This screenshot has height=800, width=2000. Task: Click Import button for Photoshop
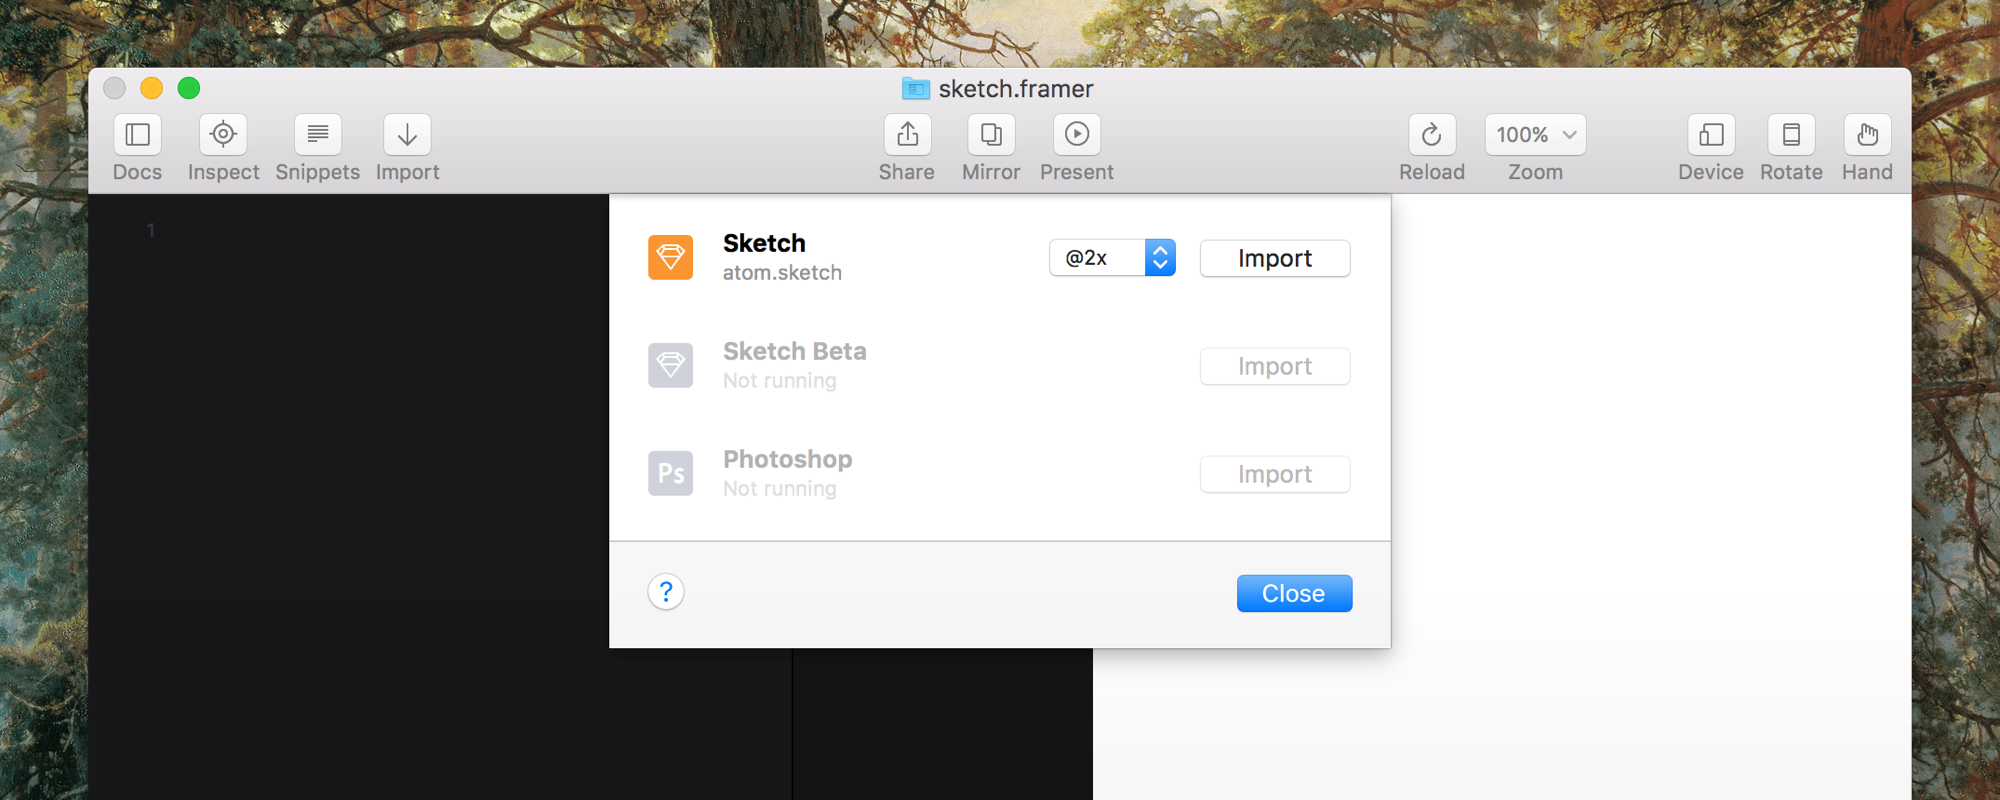coord(1275,474)
